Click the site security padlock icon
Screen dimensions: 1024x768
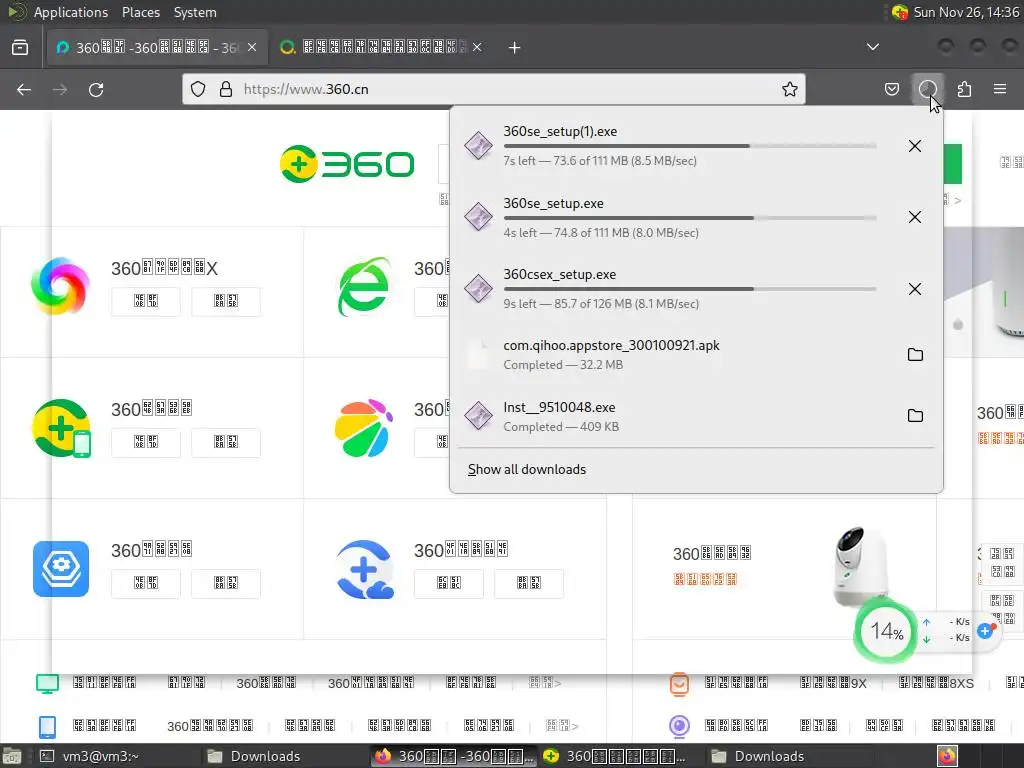[x=226, y=89]
